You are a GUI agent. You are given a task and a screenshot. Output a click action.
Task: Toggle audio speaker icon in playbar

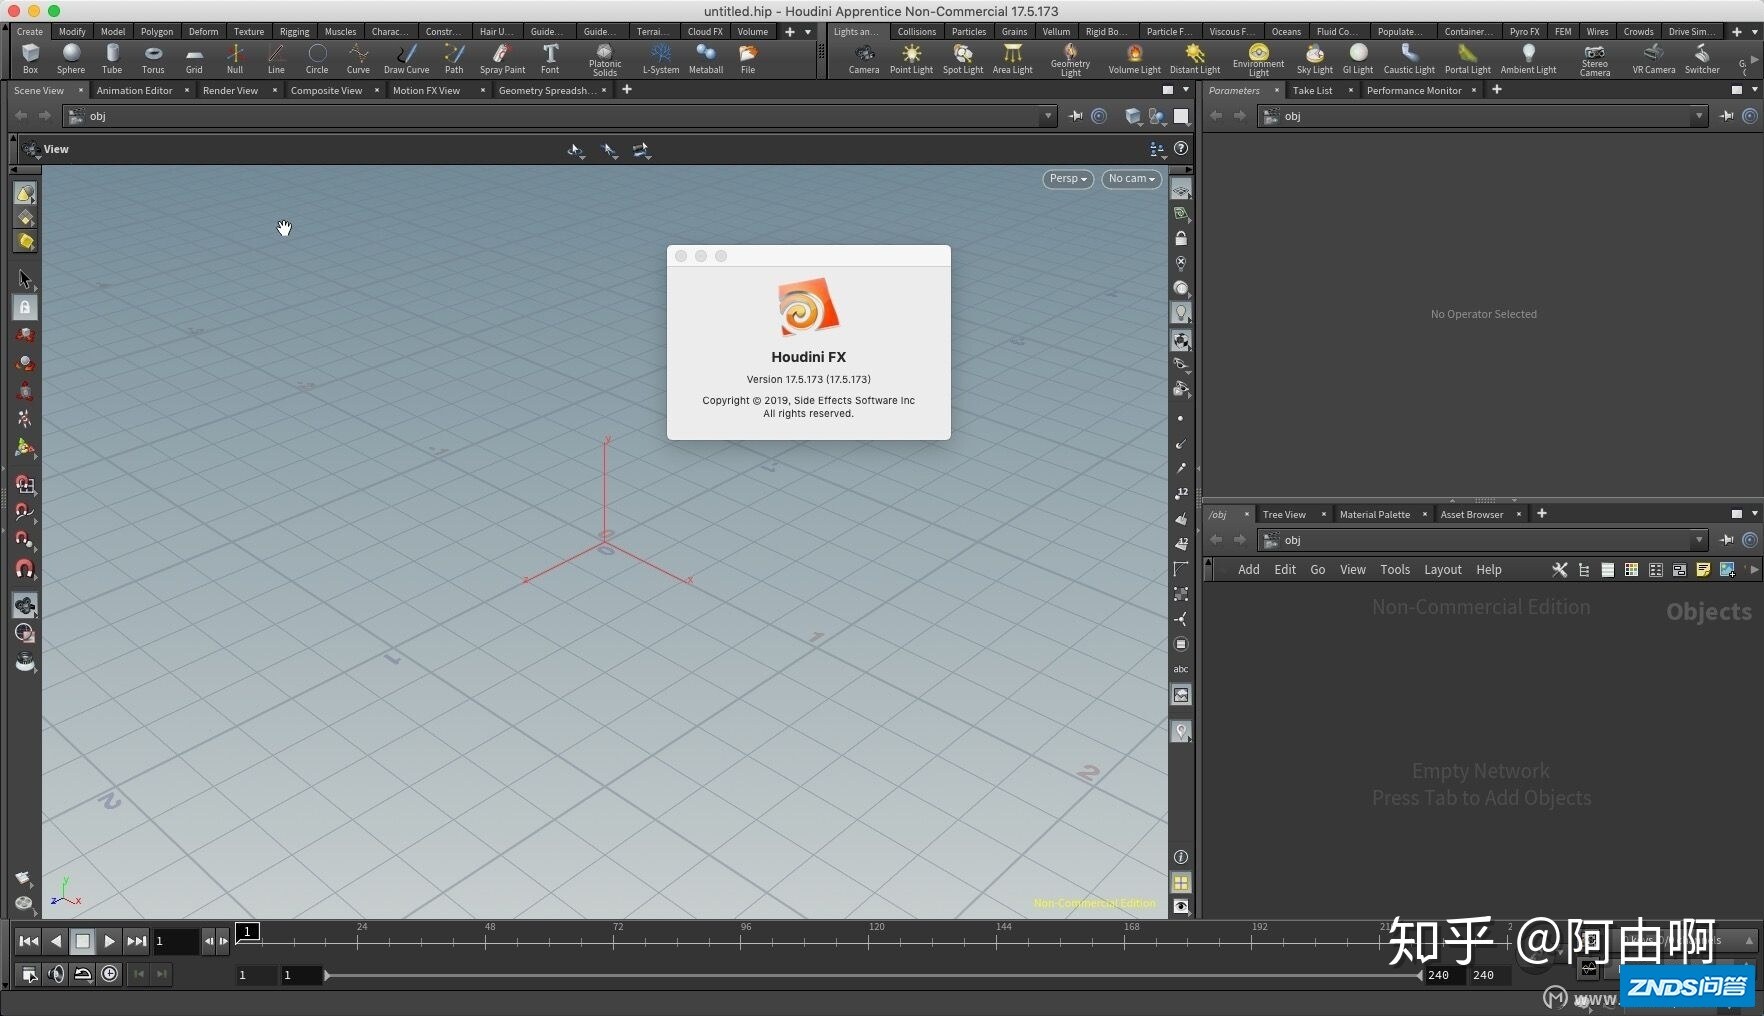[x=56, y=973]
